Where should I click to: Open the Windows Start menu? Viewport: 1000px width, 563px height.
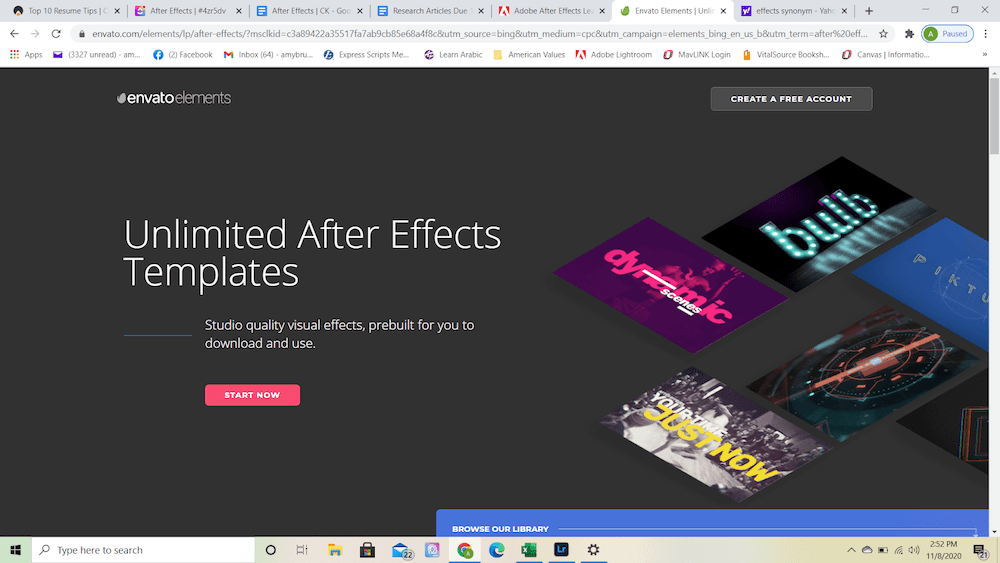[x=16, y=550]
